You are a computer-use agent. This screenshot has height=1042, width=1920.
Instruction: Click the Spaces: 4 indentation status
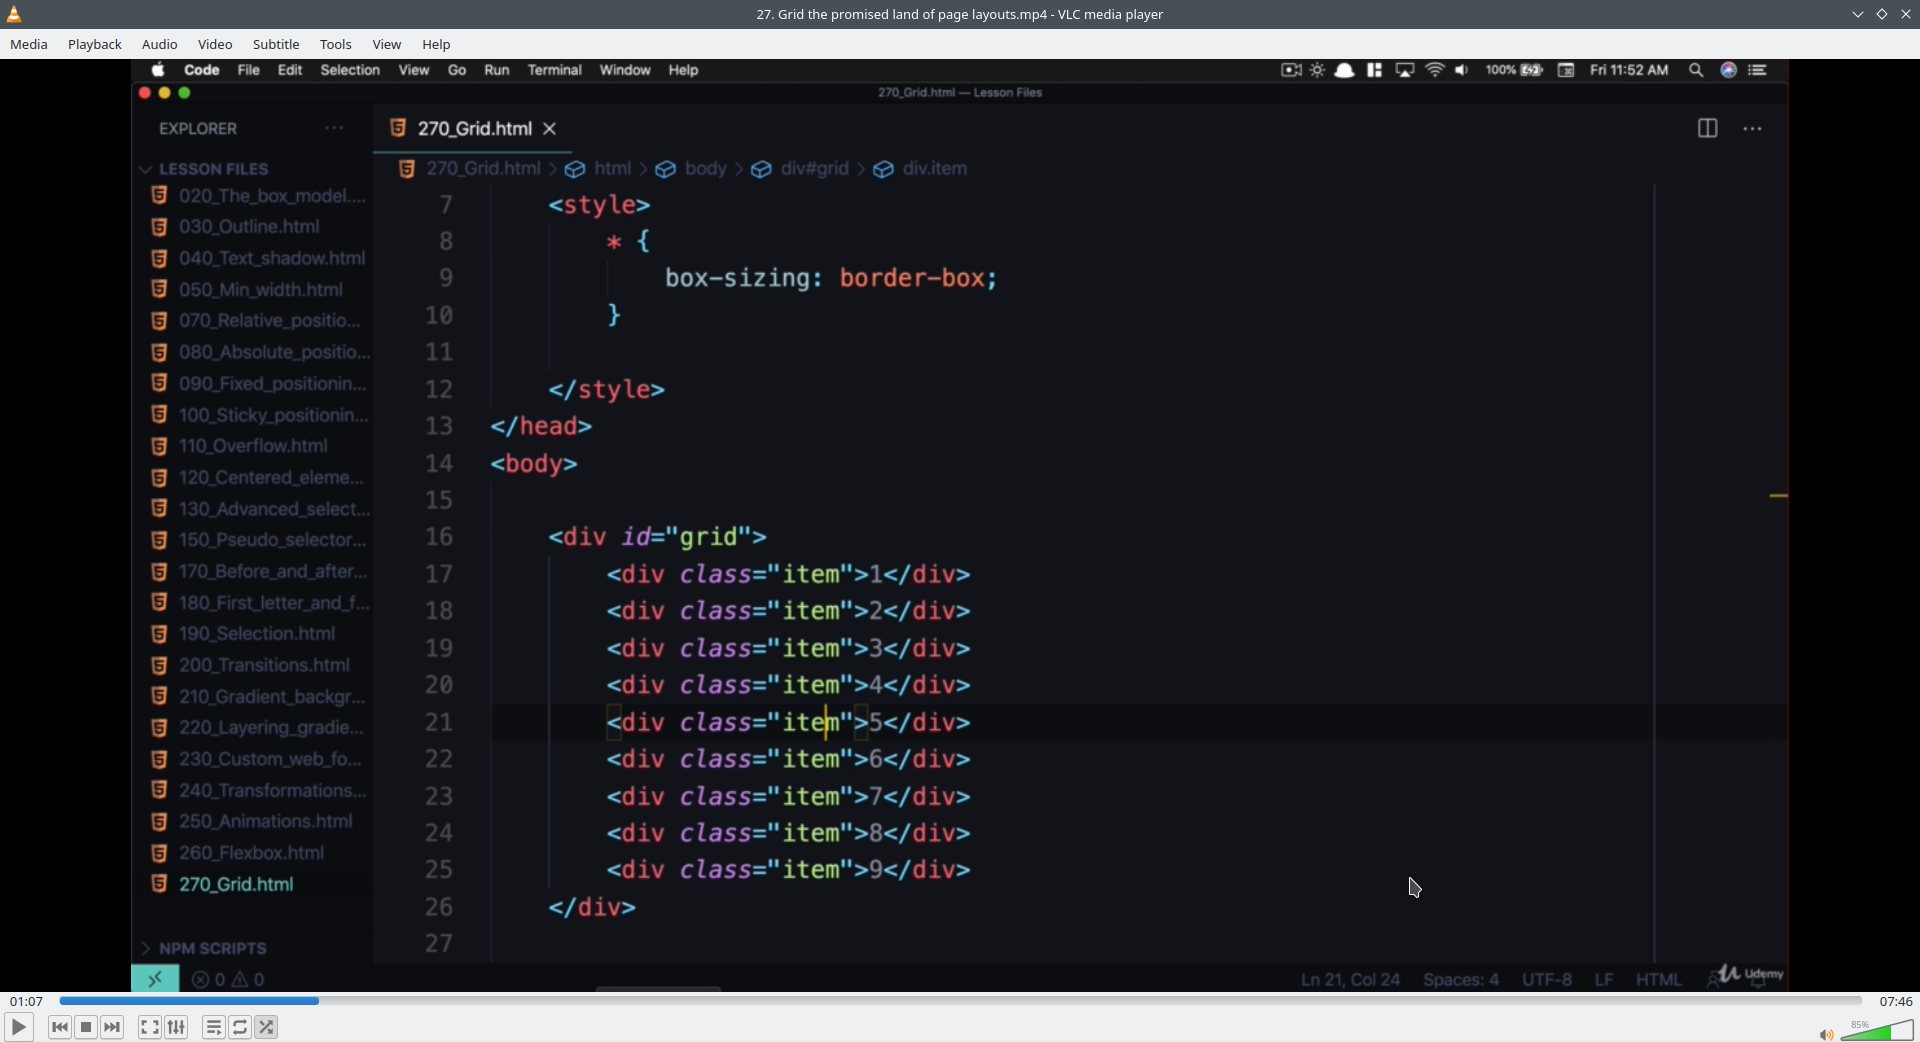point(1461,980)
